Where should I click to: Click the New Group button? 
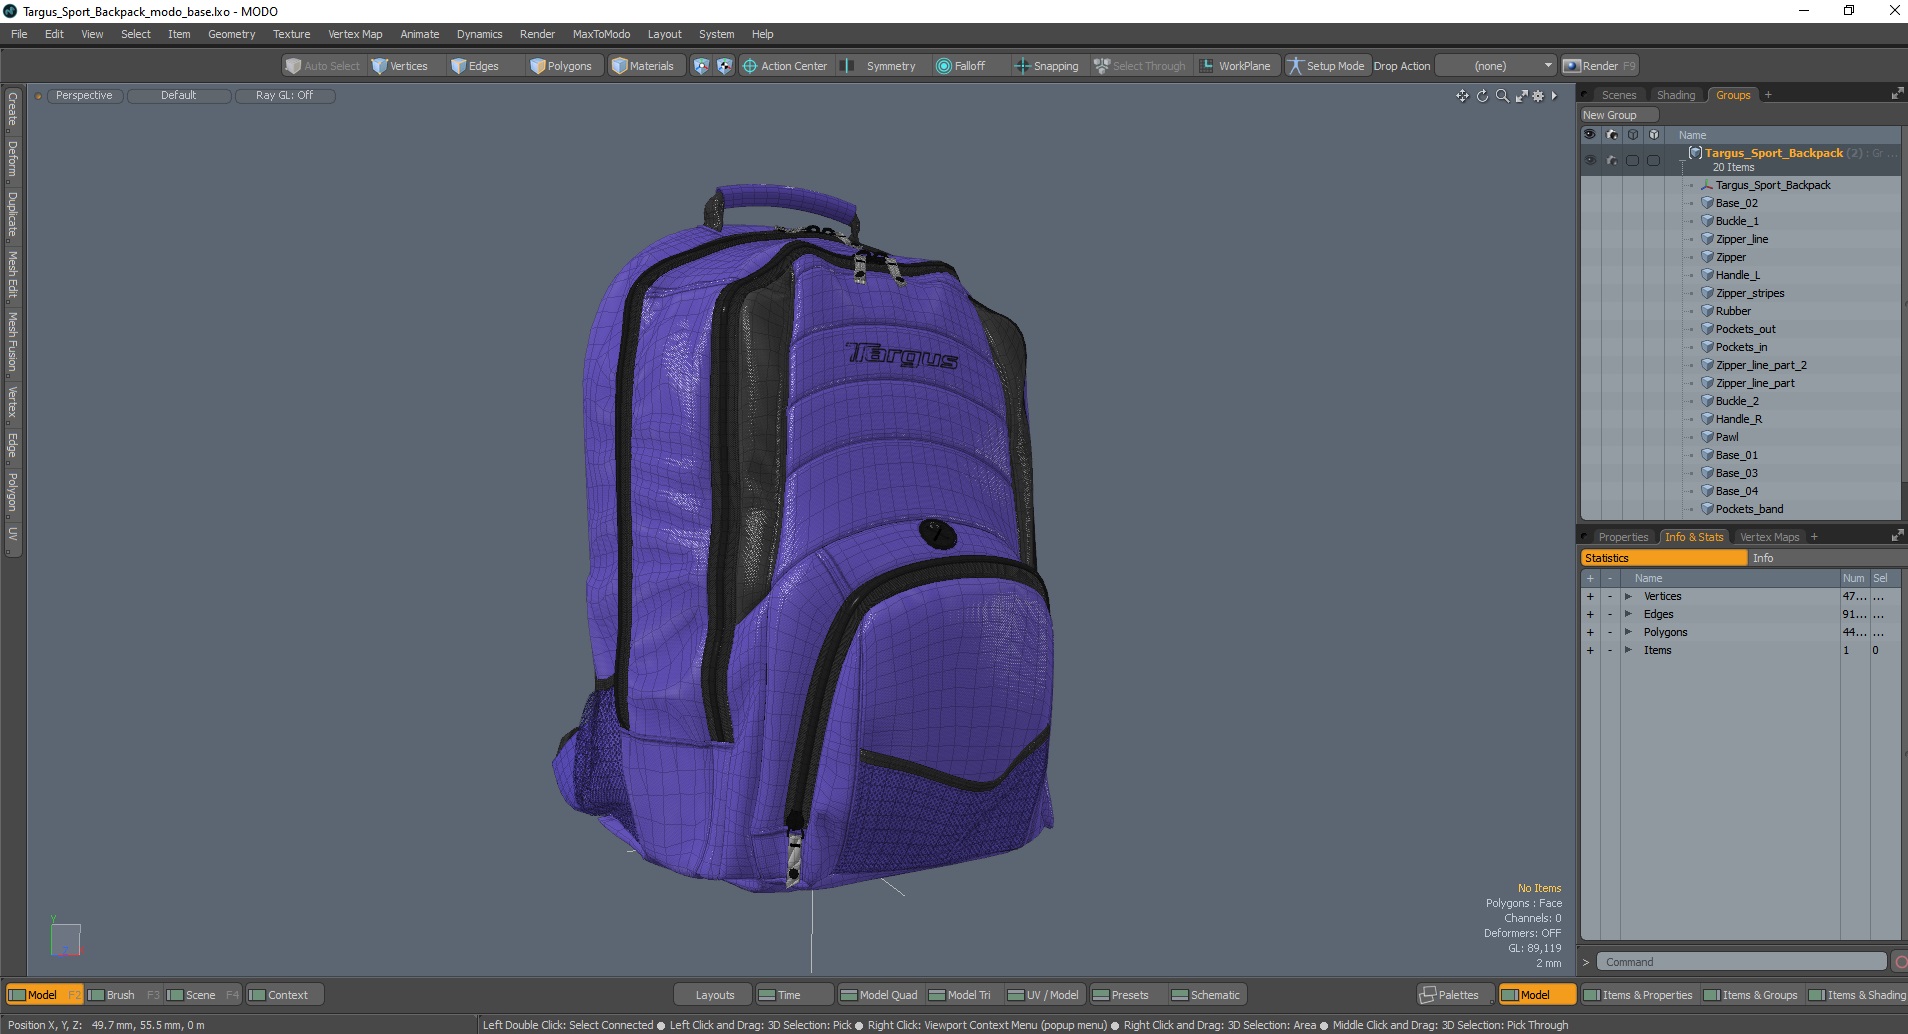coord(1619,115)
